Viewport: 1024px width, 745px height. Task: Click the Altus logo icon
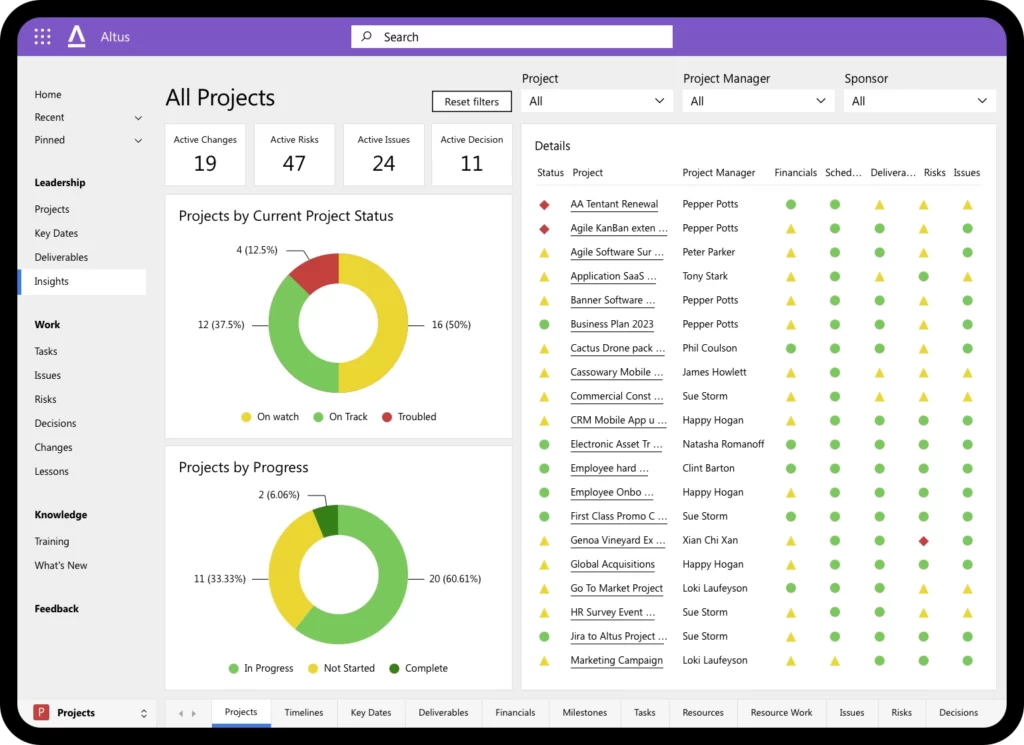(77, 37)
